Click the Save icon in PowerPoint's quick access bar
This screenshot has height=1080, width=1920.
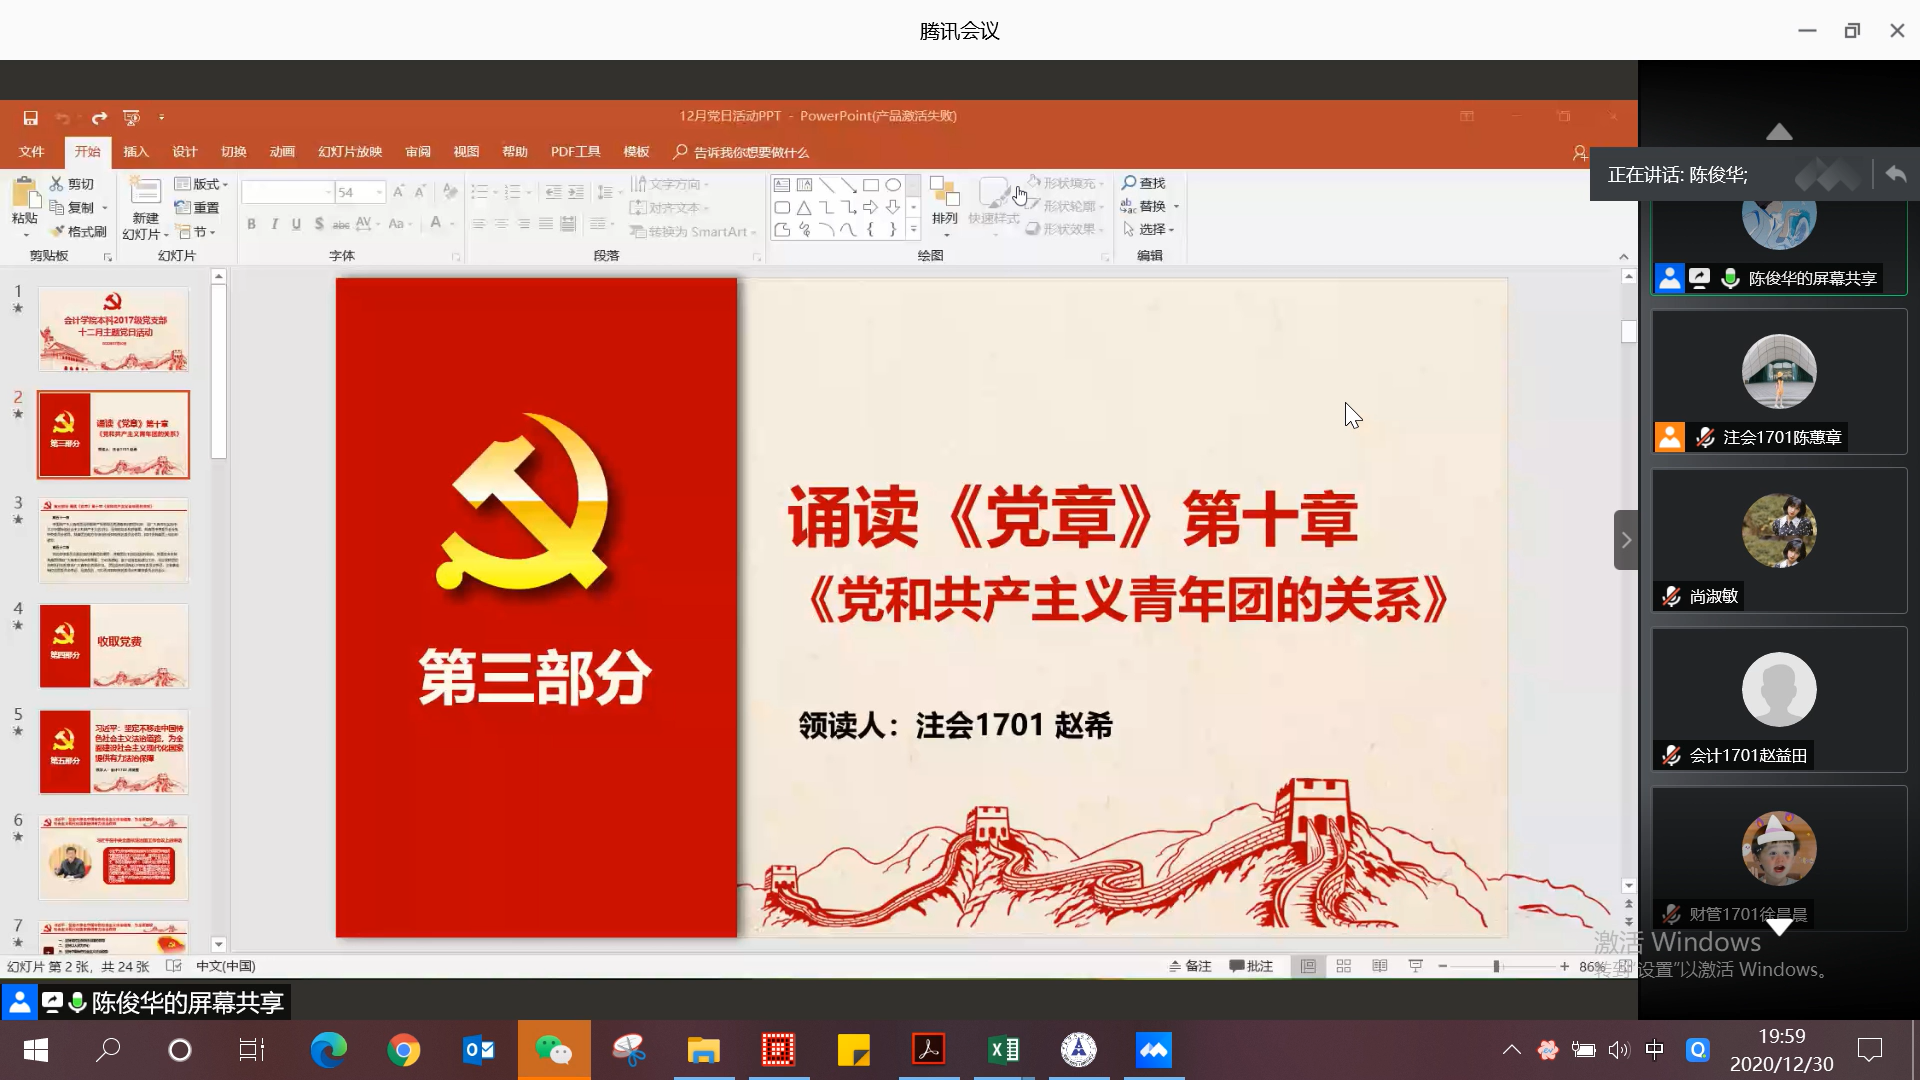(31, 117)
